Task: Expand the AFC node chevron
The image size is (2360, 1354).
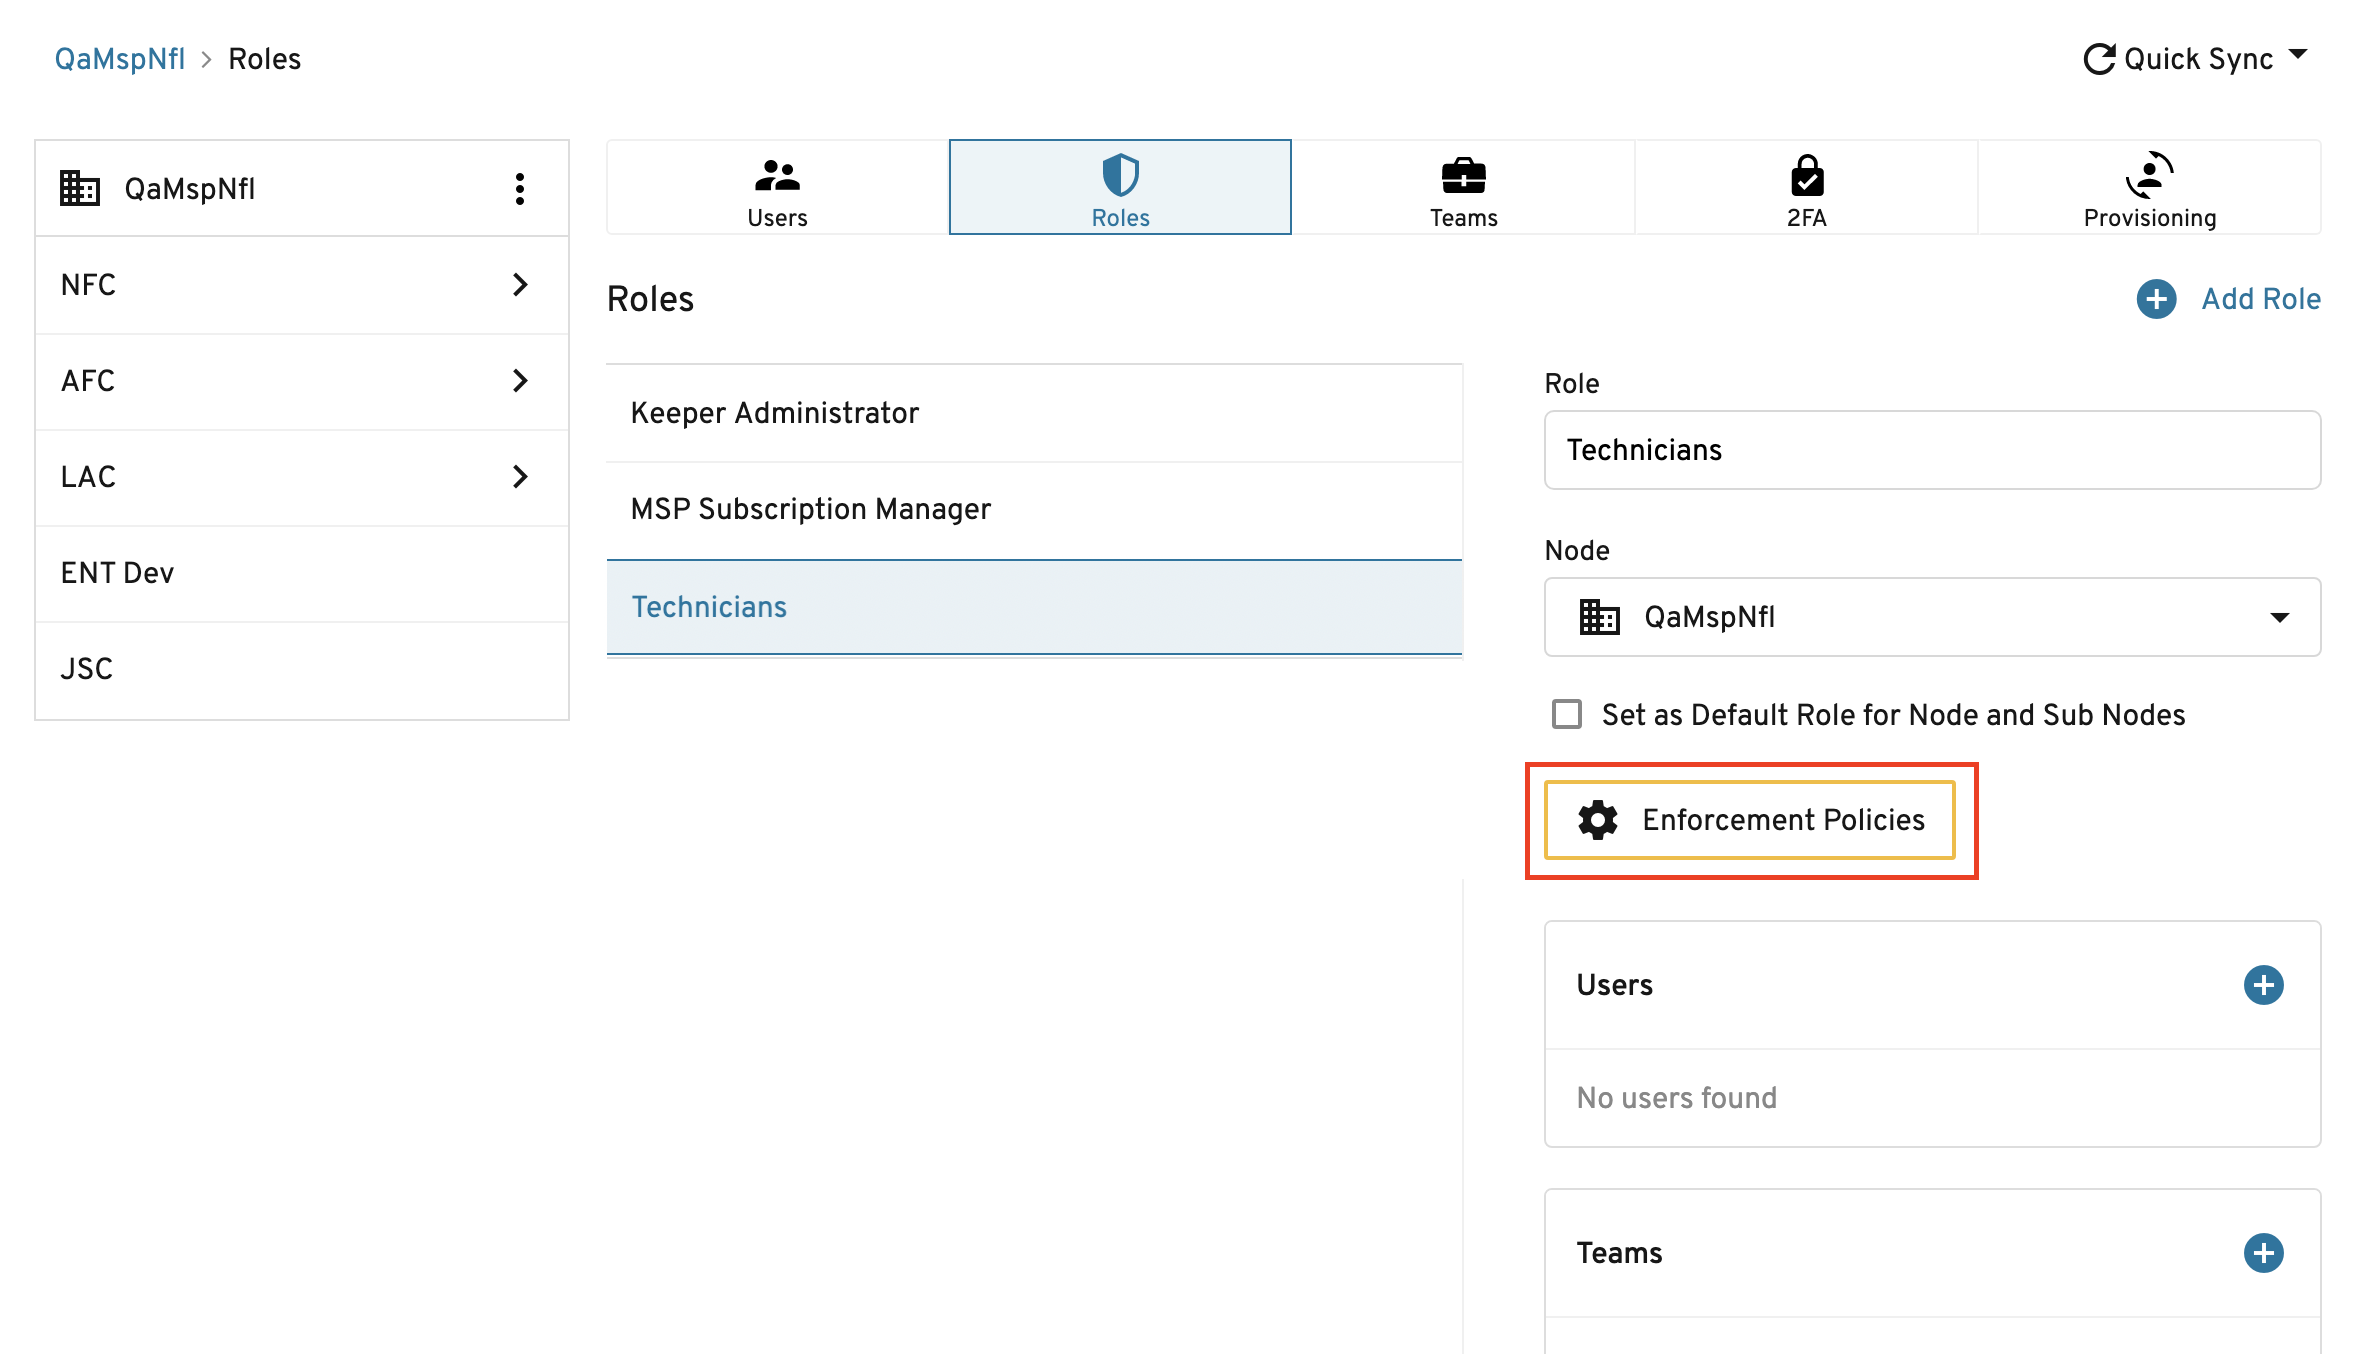Action: pos(519,381)
